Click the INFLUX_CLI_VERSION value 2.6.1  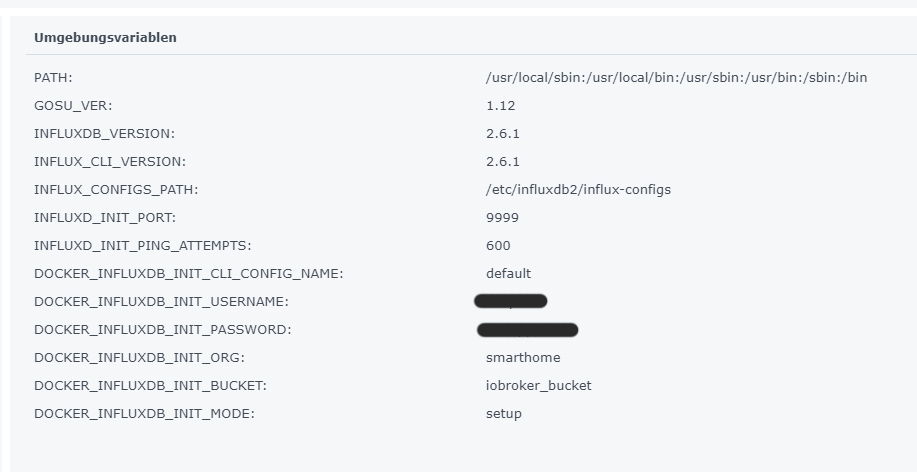click(503, 162)
